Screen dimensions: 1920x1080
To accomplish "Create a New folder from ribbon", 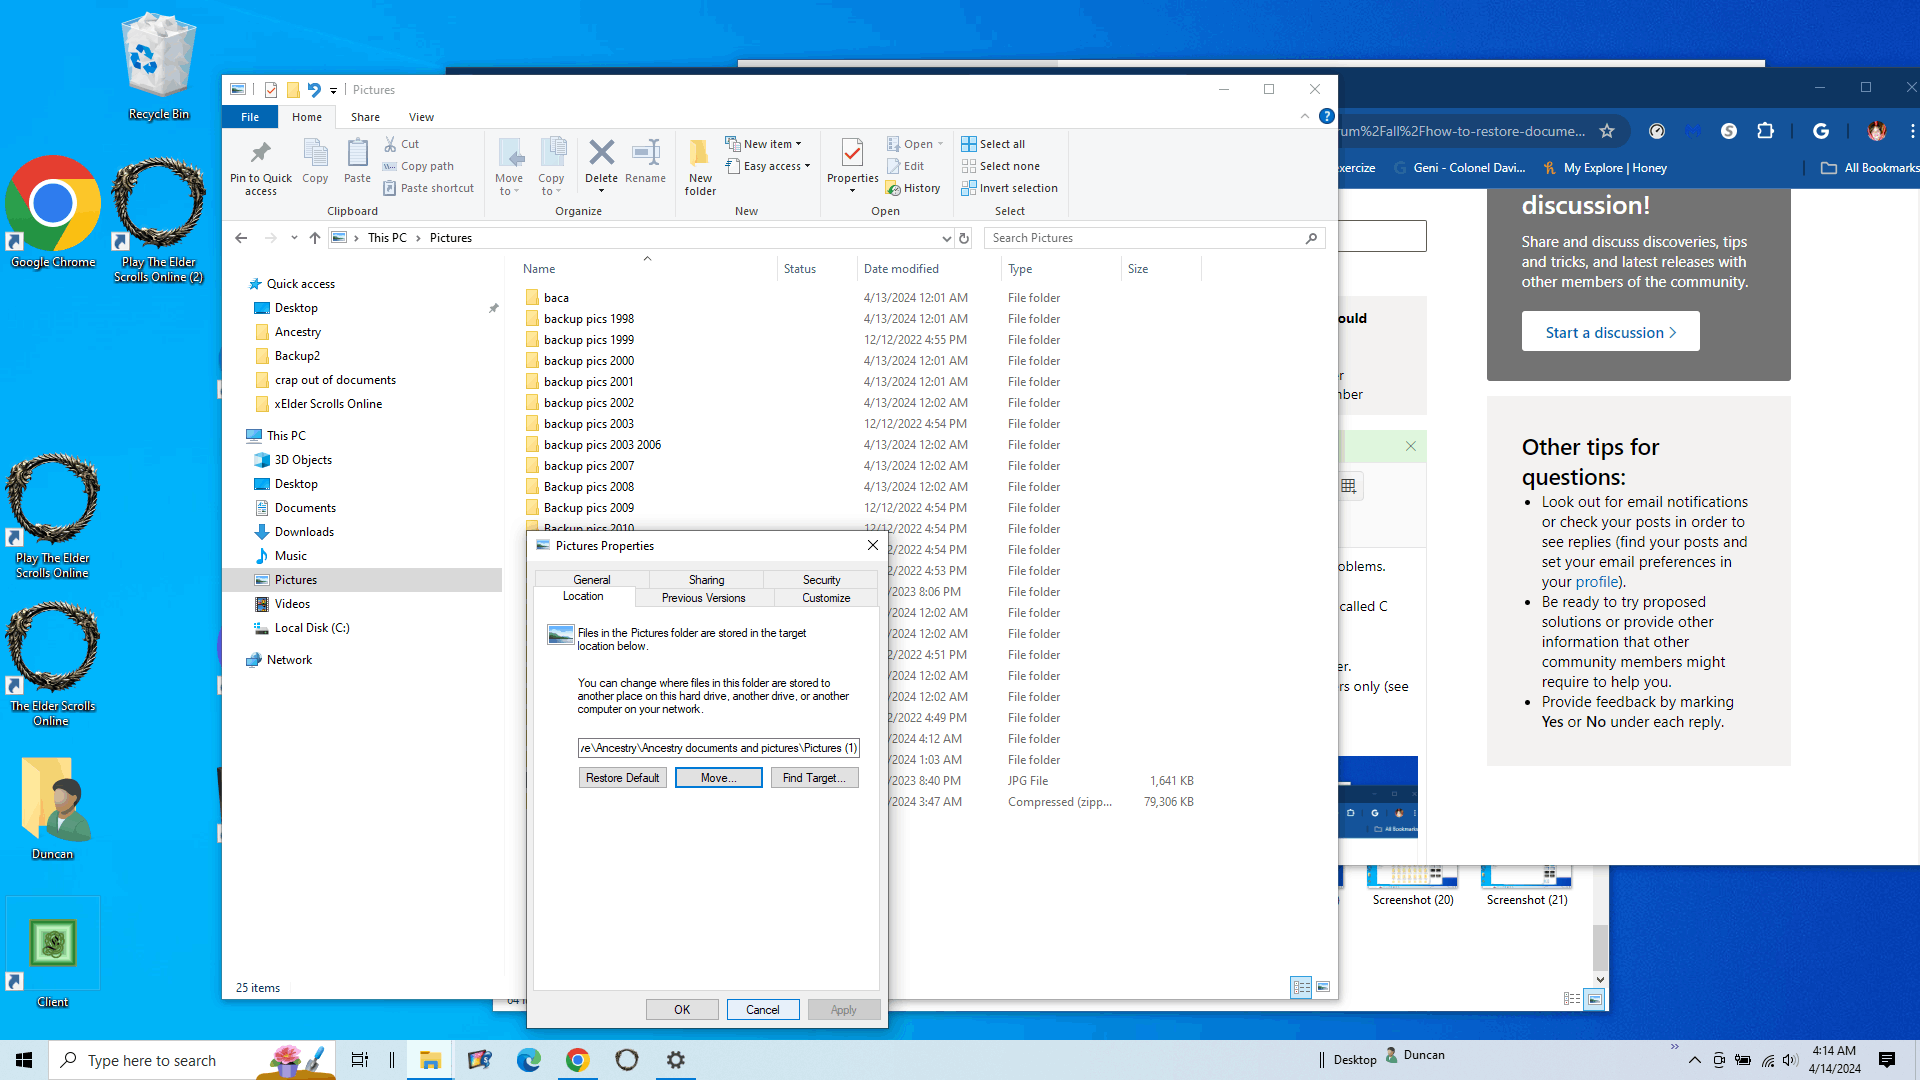I will [x=700, y=167].
